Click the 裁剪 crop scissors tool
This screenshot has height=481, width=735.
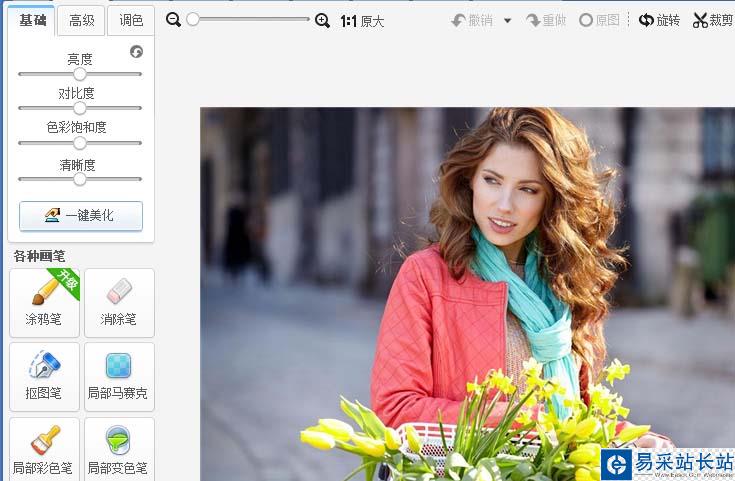(713, 20)
